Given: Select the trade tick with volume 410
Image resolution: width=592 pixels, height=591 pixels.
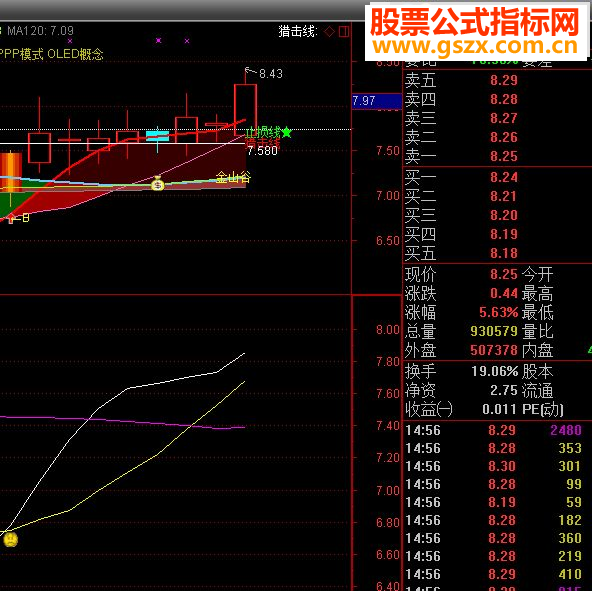Looking at the screenshot, I should [x=498, y=574].
